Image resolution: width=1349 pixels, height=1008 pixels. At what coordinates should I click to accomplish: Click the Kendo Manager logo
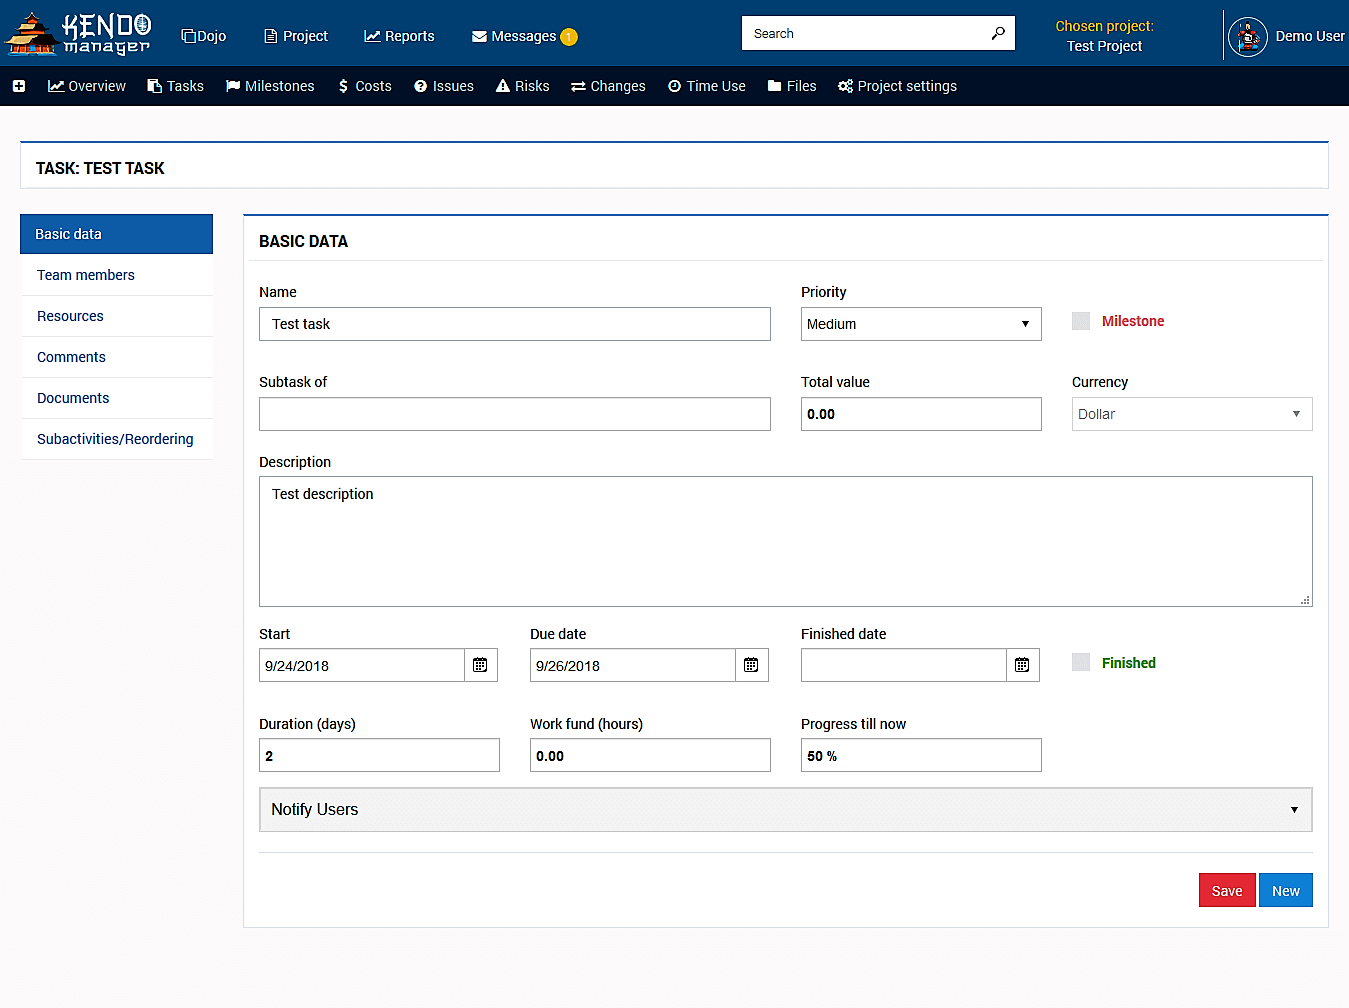[x=78, y=34]
